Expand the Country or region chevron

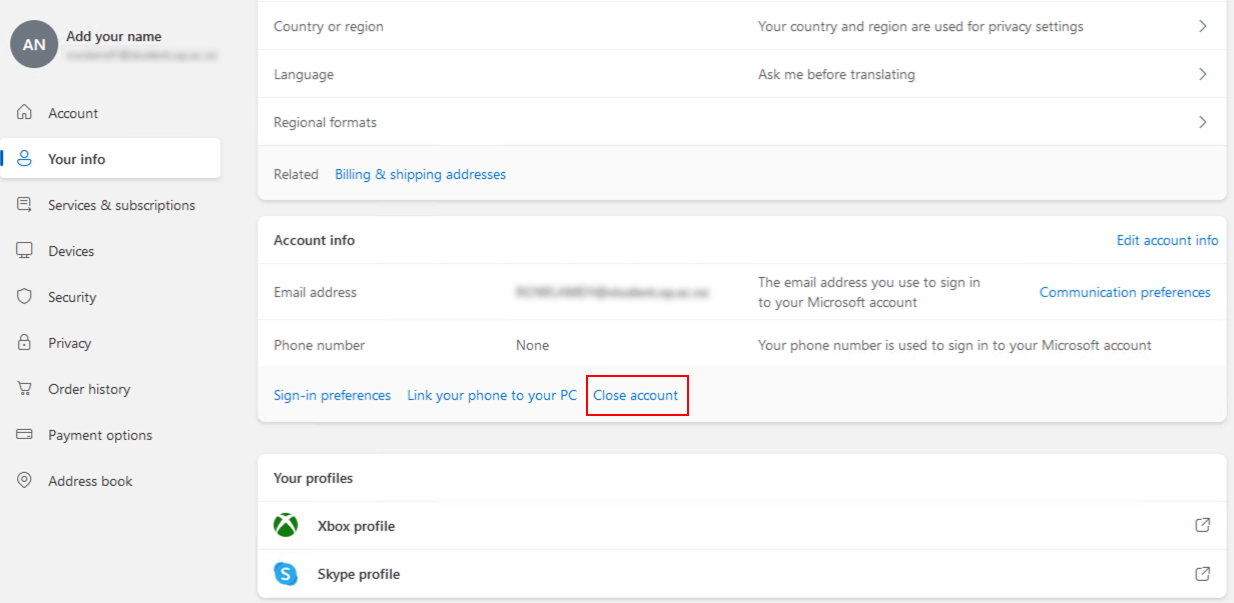click(x=1203, y=26)
